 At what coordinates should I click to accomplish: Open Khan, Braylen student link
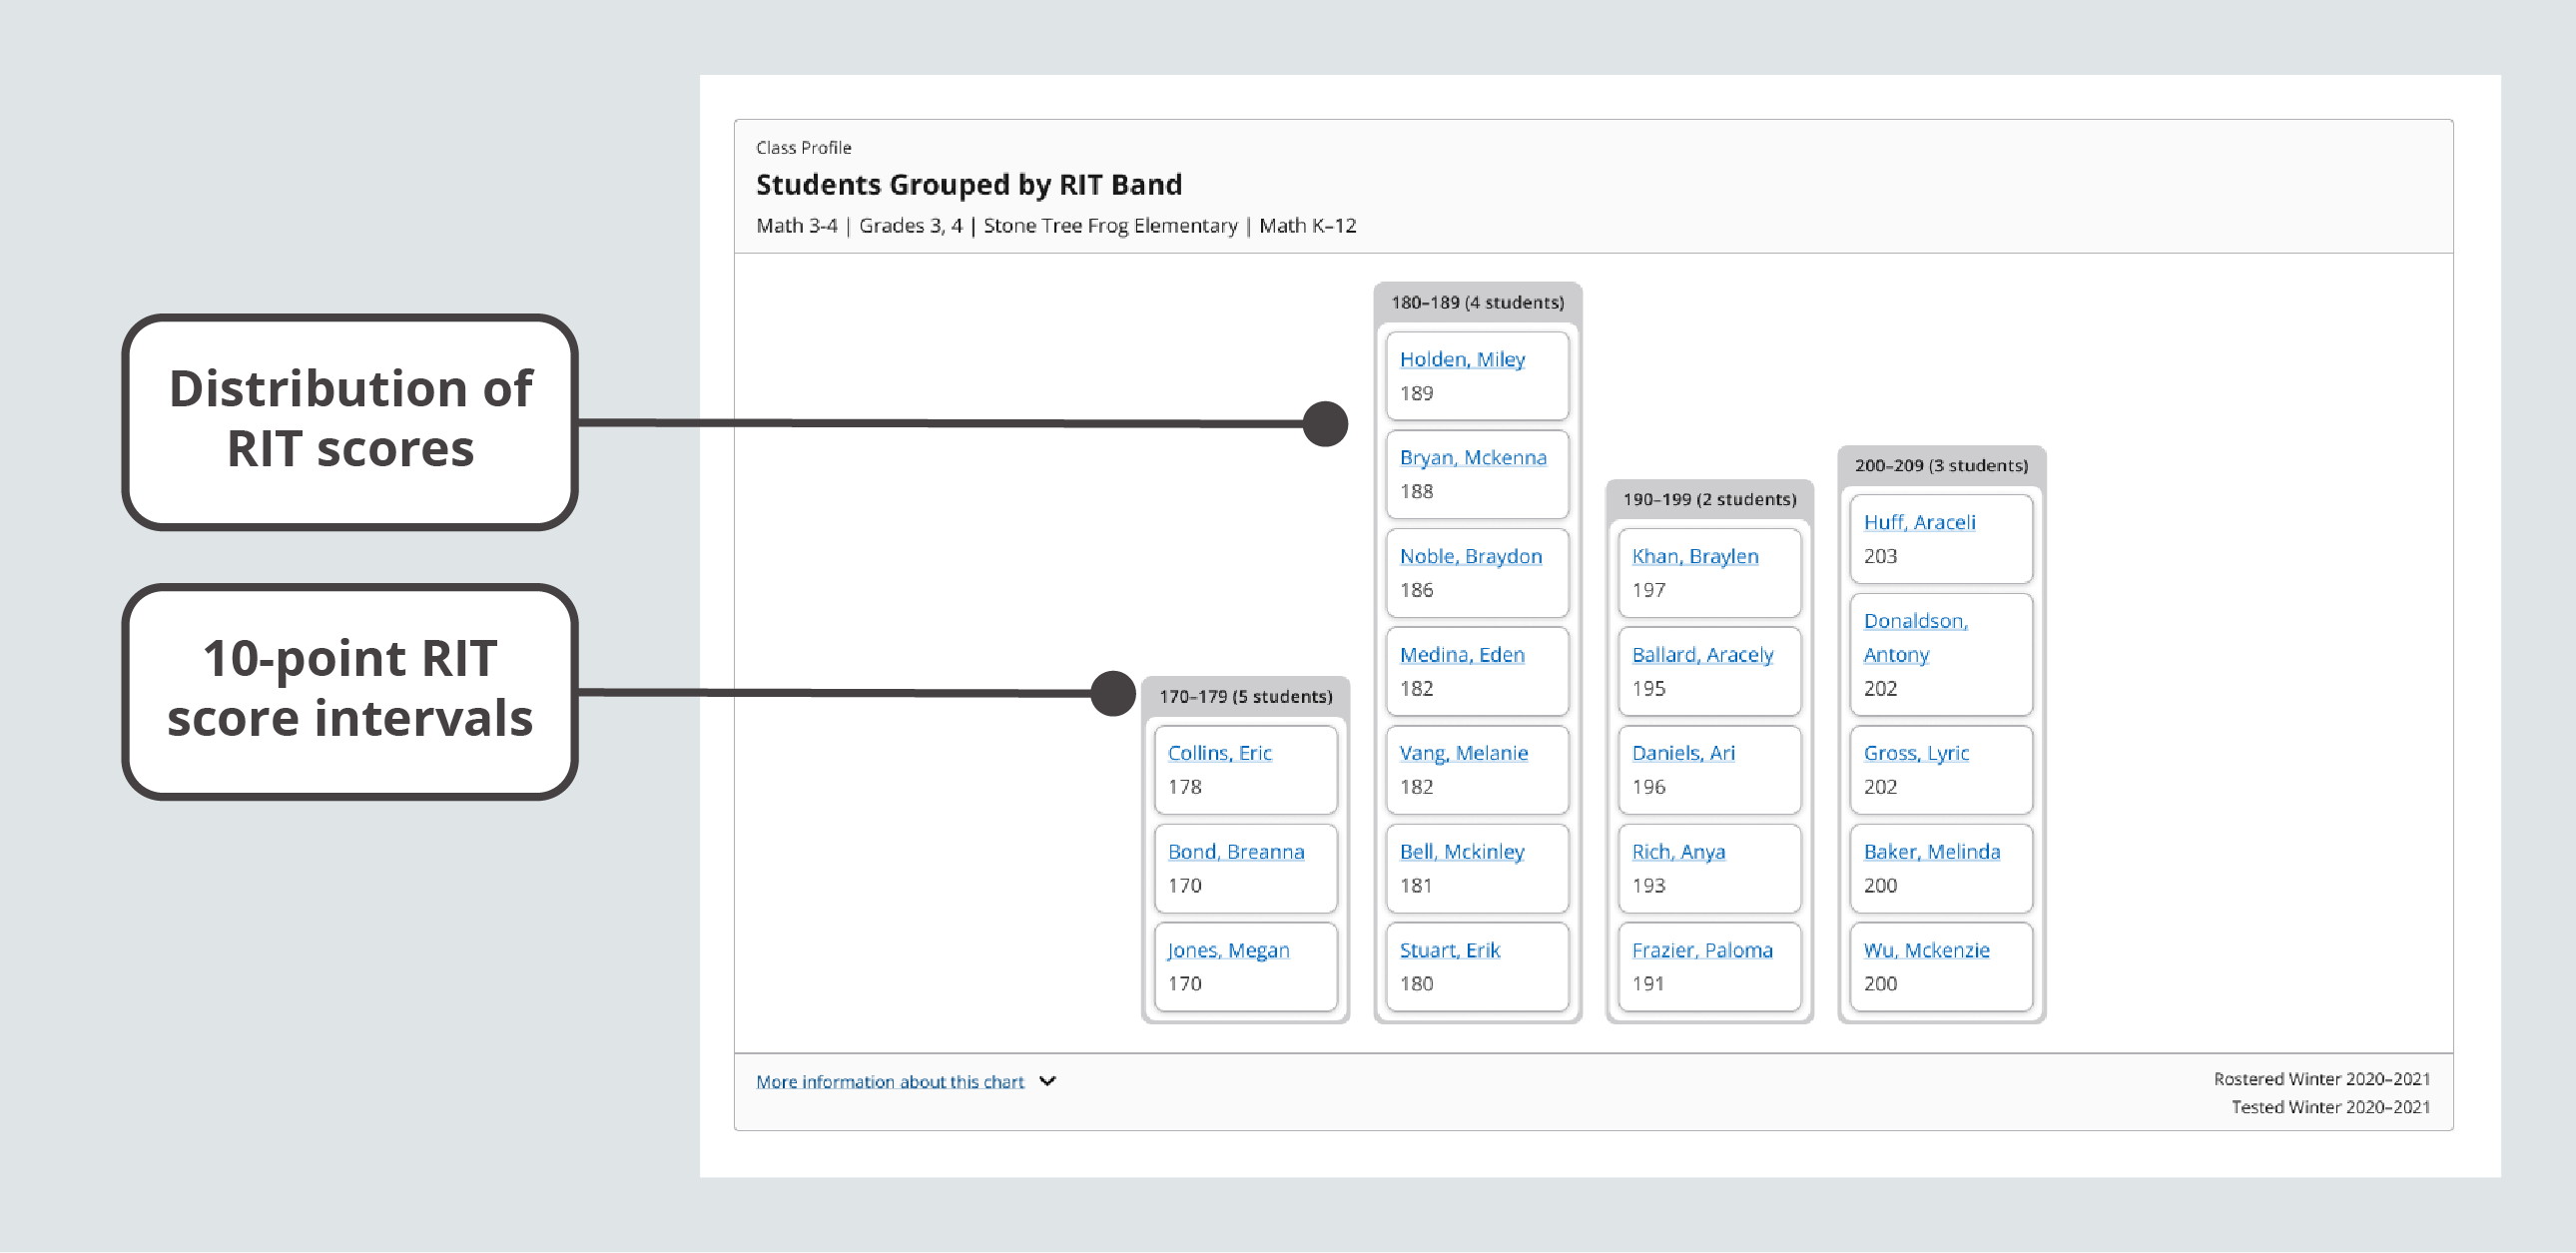(x=1694, y=556)
